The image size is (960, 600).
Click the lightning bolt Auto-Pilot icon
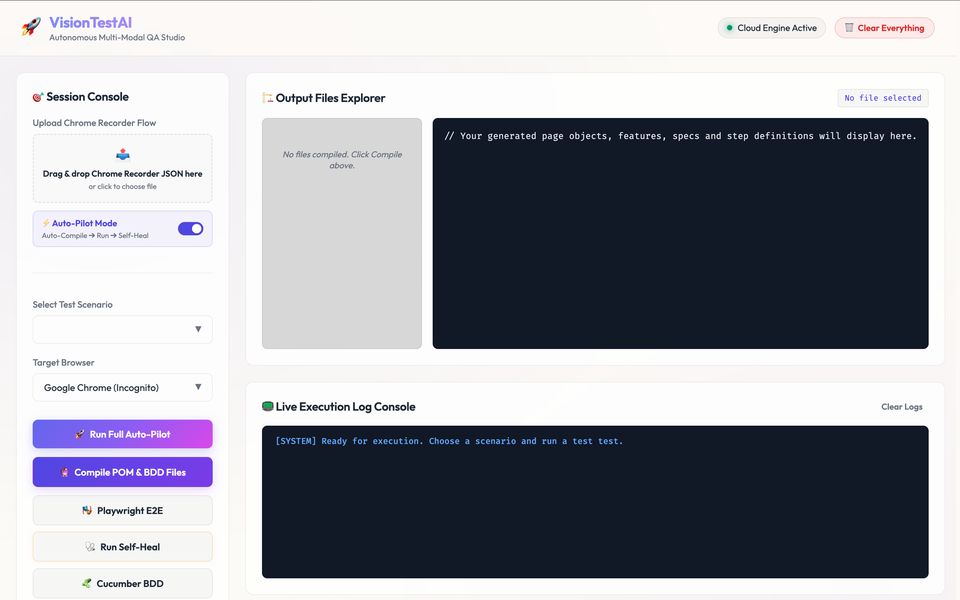click(x=46, y=223)
